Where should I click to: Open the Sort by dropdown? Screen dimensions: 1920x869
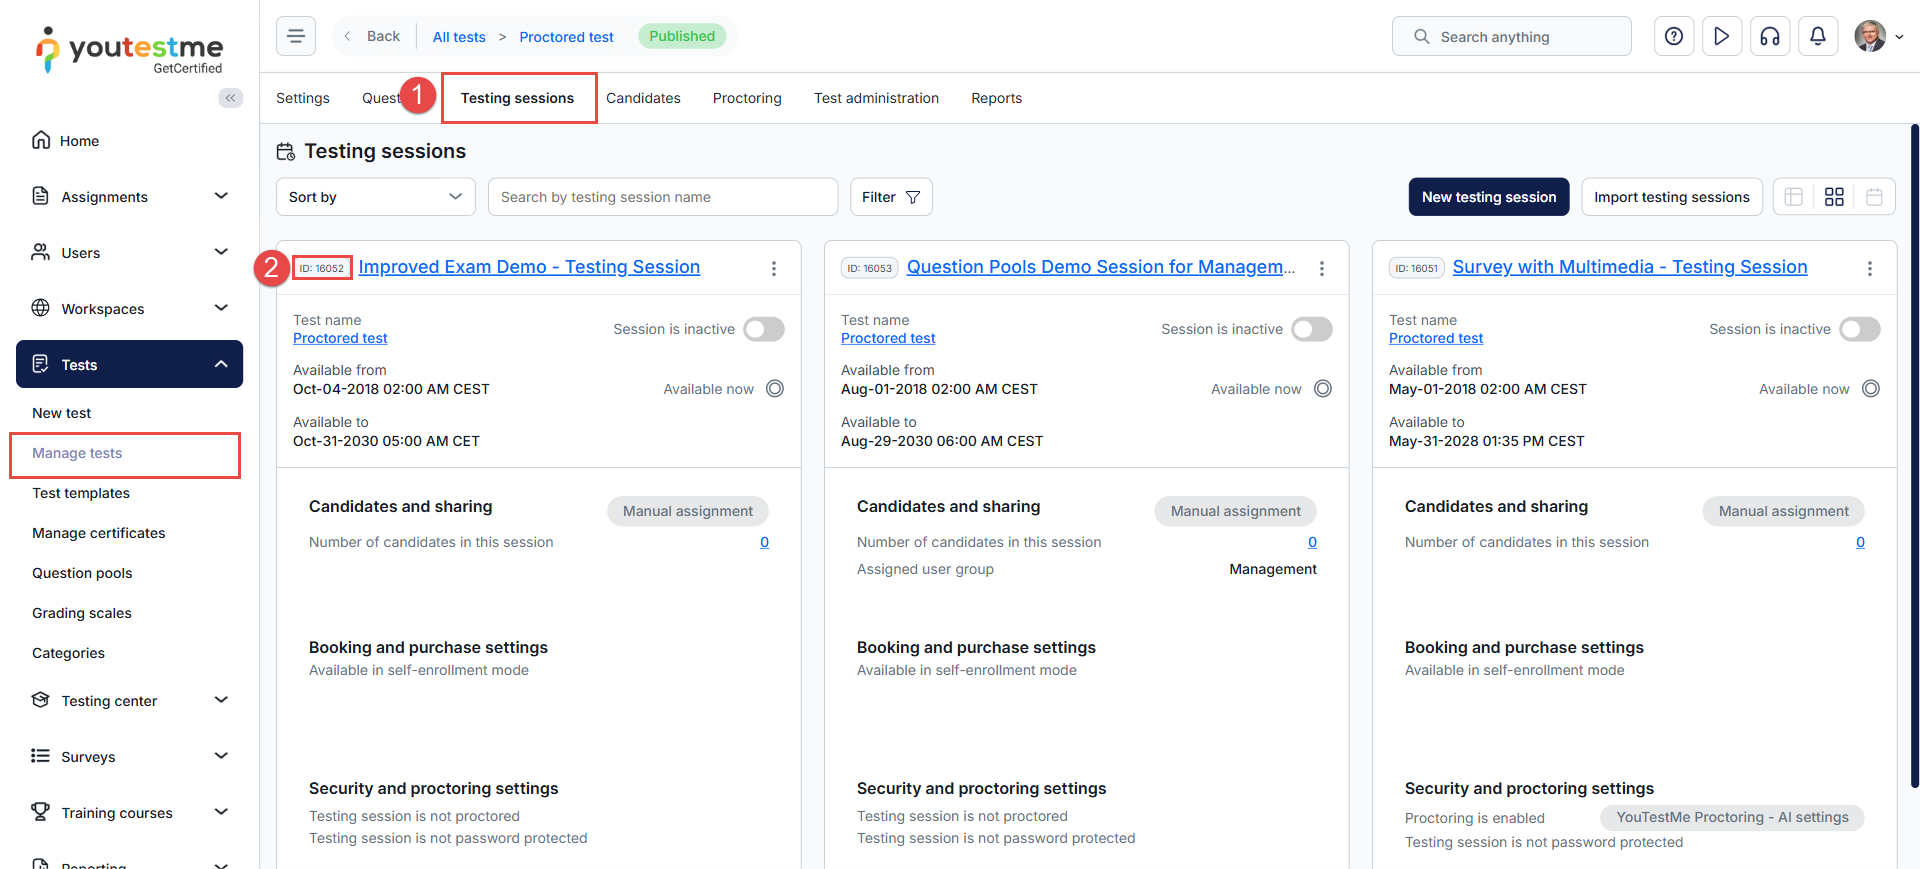point(375,197)
